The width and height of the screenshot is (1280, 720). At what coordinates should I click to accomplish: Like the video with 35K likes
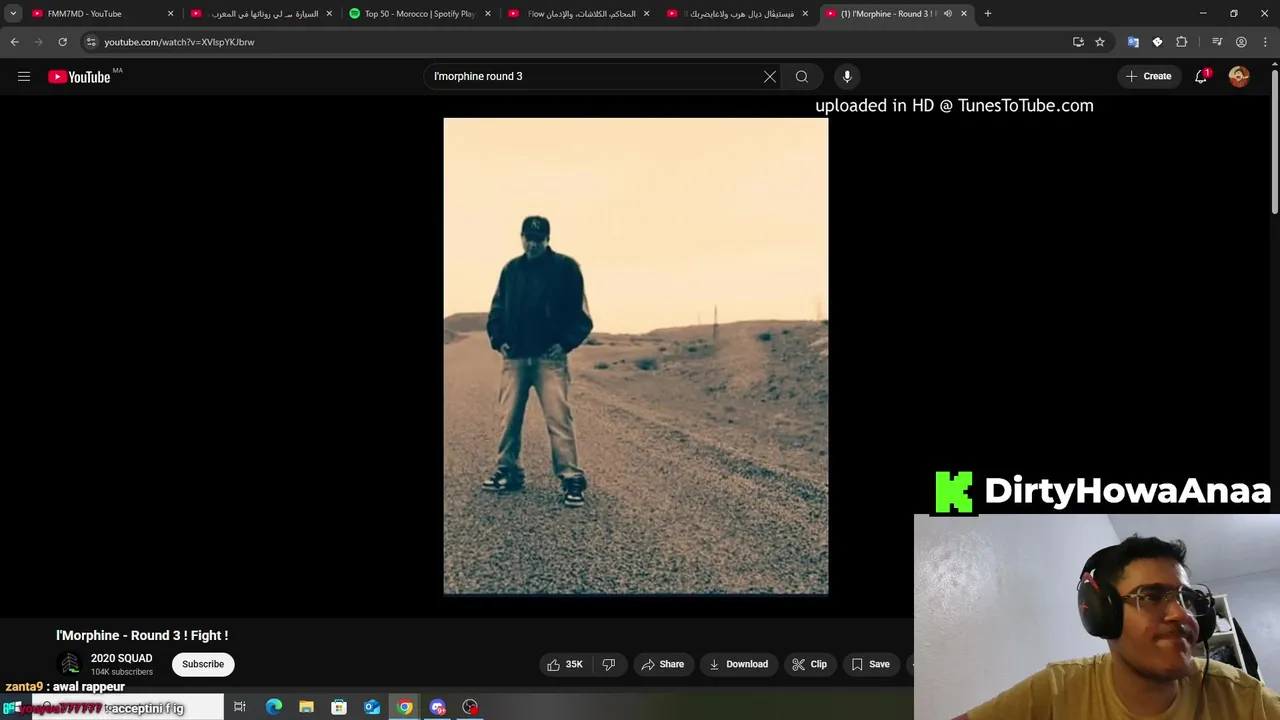[565, 664]
